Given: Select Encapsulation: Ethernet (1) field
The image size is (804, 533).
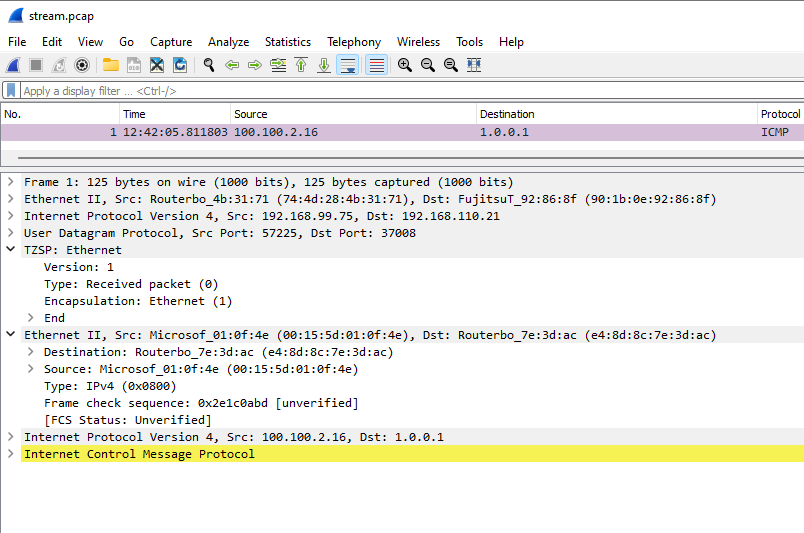Looking at the screenshot, I should 138,301.
